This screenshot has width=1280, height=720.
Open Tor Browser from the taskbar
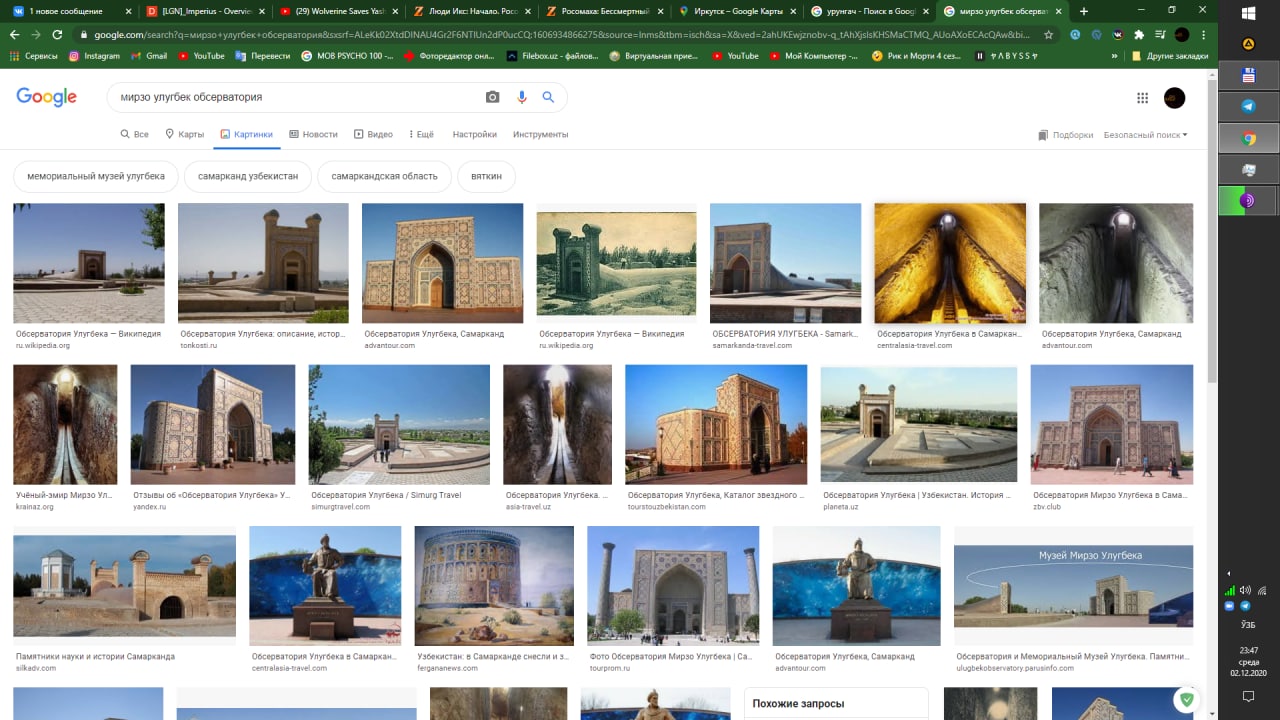tap(1248, 201)
